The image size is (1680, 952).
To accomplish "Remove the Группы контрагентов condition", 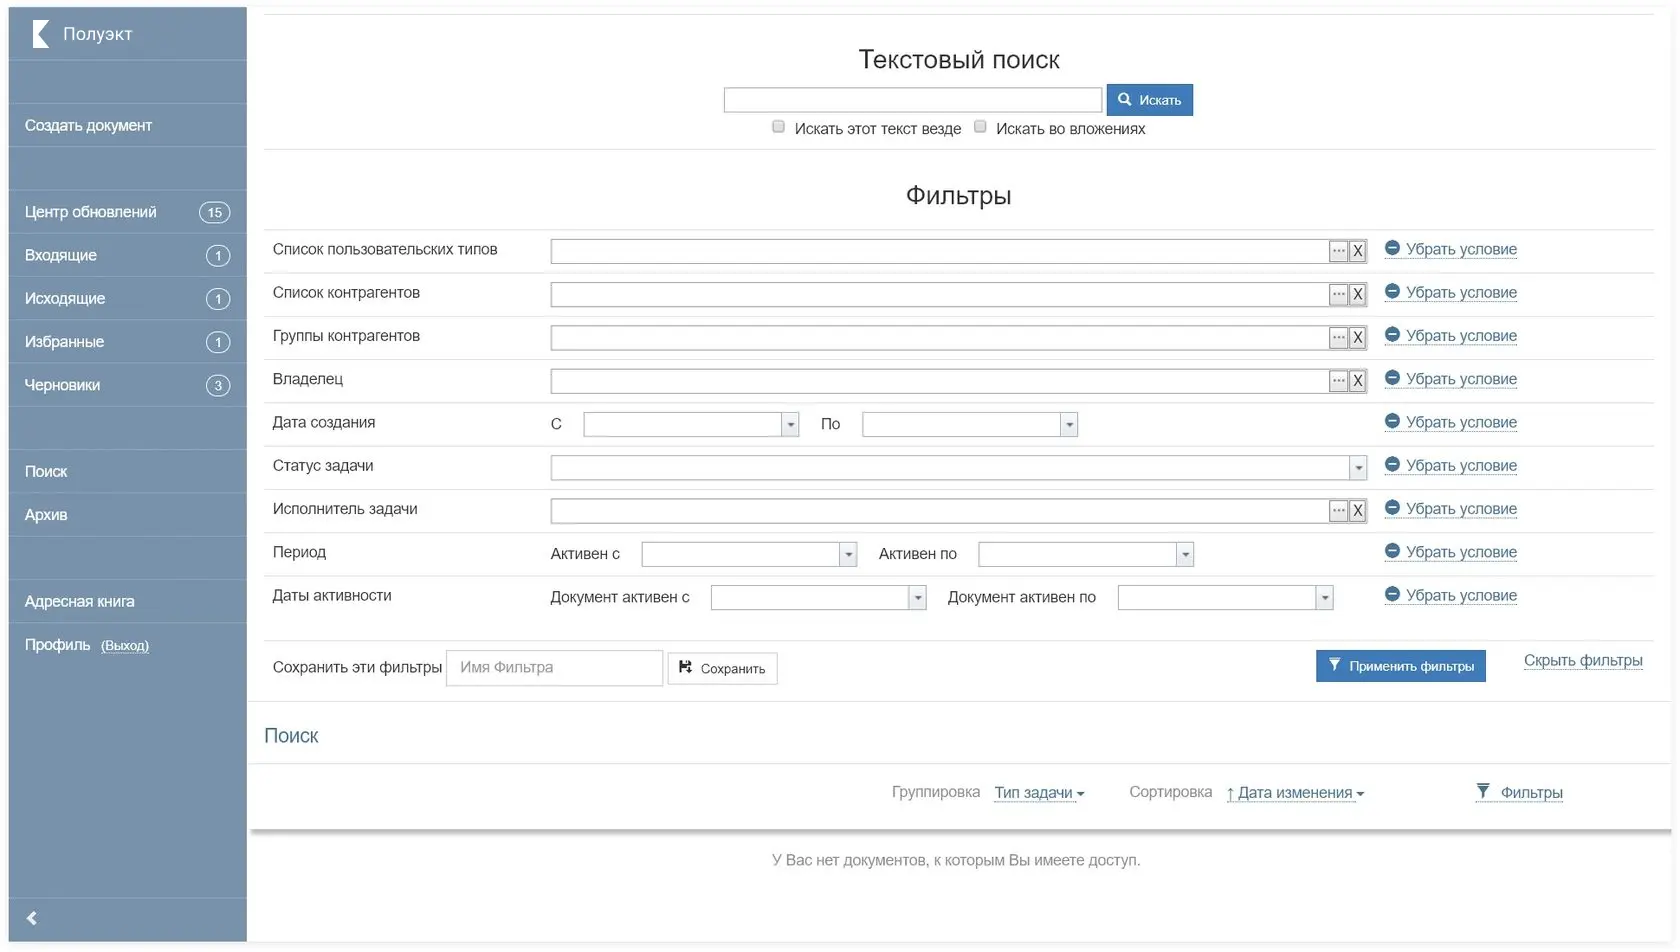I will pyautogui.click(x=1451, y=336).
